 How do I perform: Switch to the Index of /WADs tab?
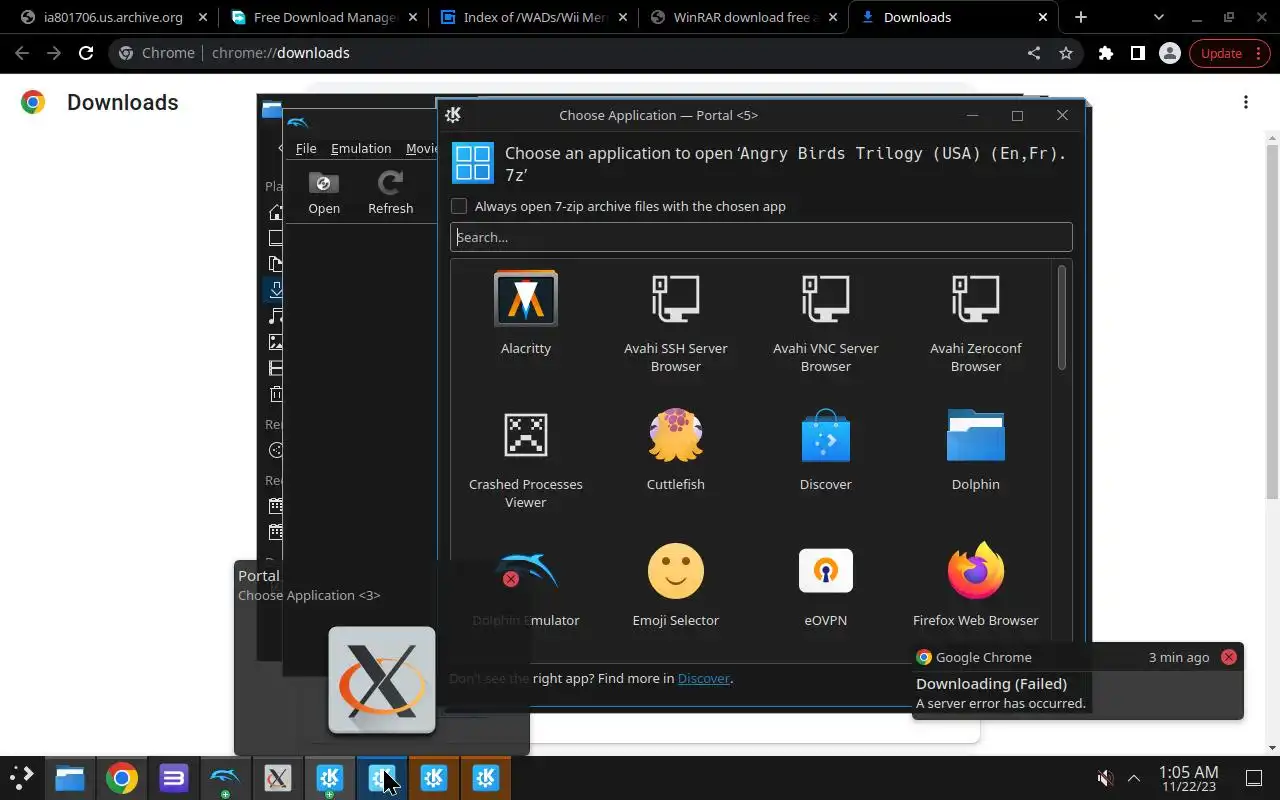click(534, 17)
